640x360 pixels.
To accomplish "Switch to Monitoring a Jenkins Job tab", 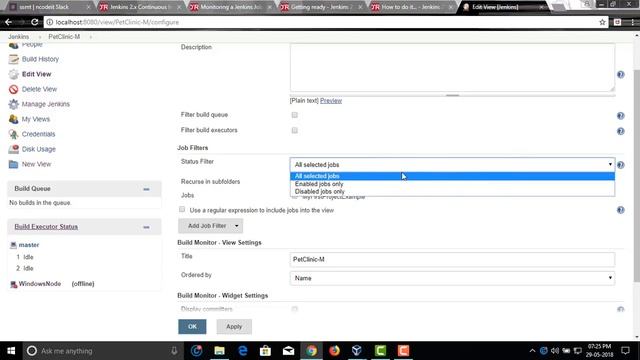I will pyautogui.click(x=230, y=7).
